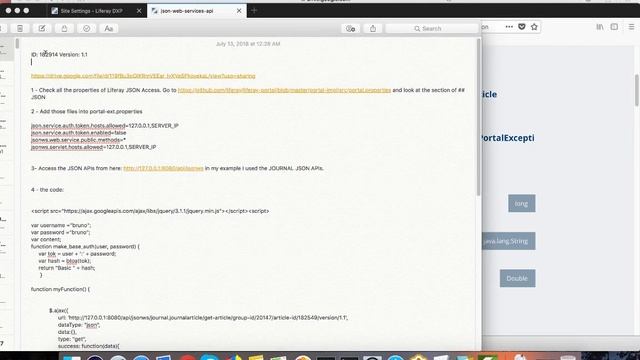Click 'success: function(data){' line
This screenshot has height=360, width=640.
pyautogui.click(x=89, y=346)
